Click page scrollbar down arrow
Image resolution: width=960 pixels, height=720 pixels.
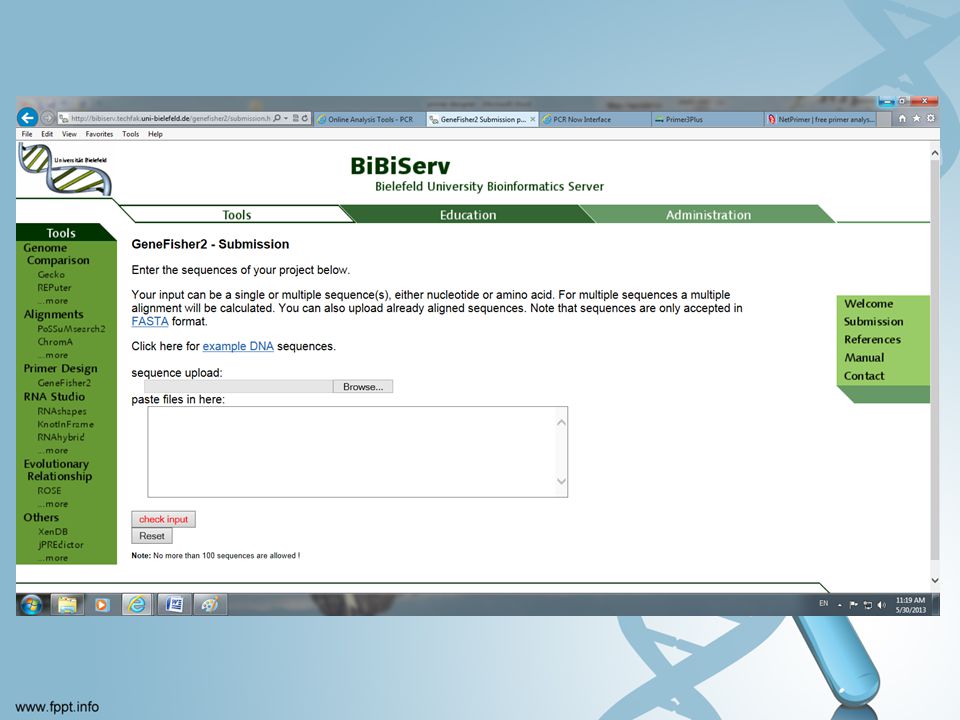click(x=935, y=580)
